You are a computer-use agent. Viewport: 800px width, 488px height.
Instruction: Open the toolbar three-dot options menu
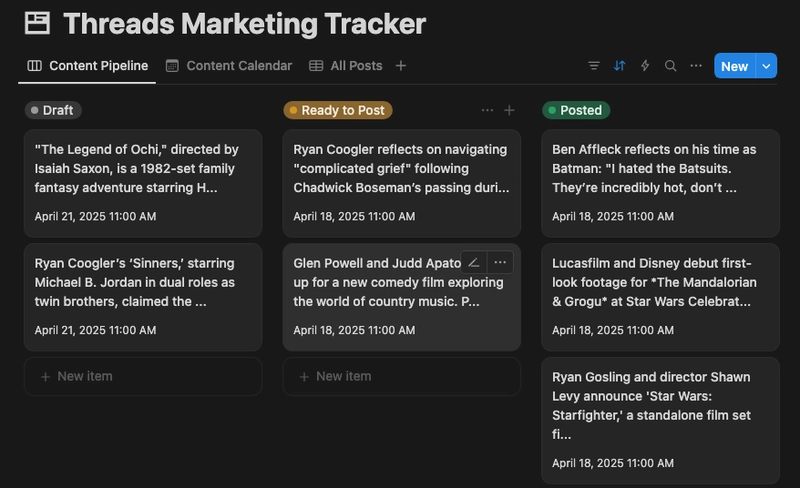coord(696,66)
